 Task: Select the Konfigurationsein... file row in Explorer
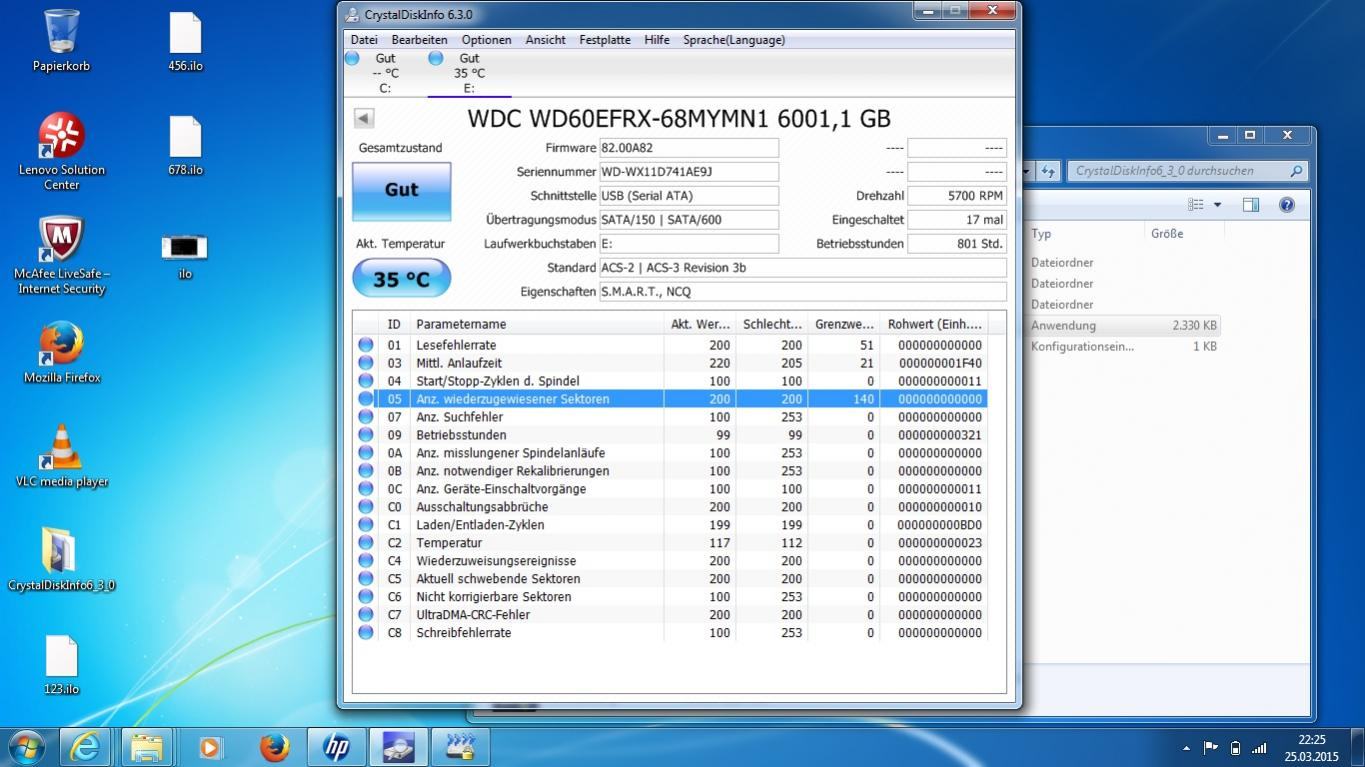[1124, 347]
